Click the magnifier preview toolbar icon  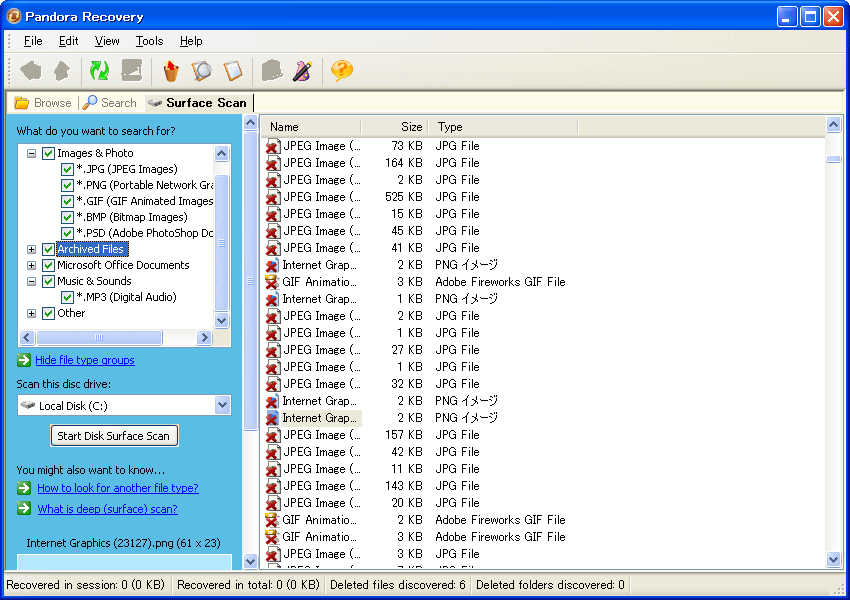click(202, 70)
